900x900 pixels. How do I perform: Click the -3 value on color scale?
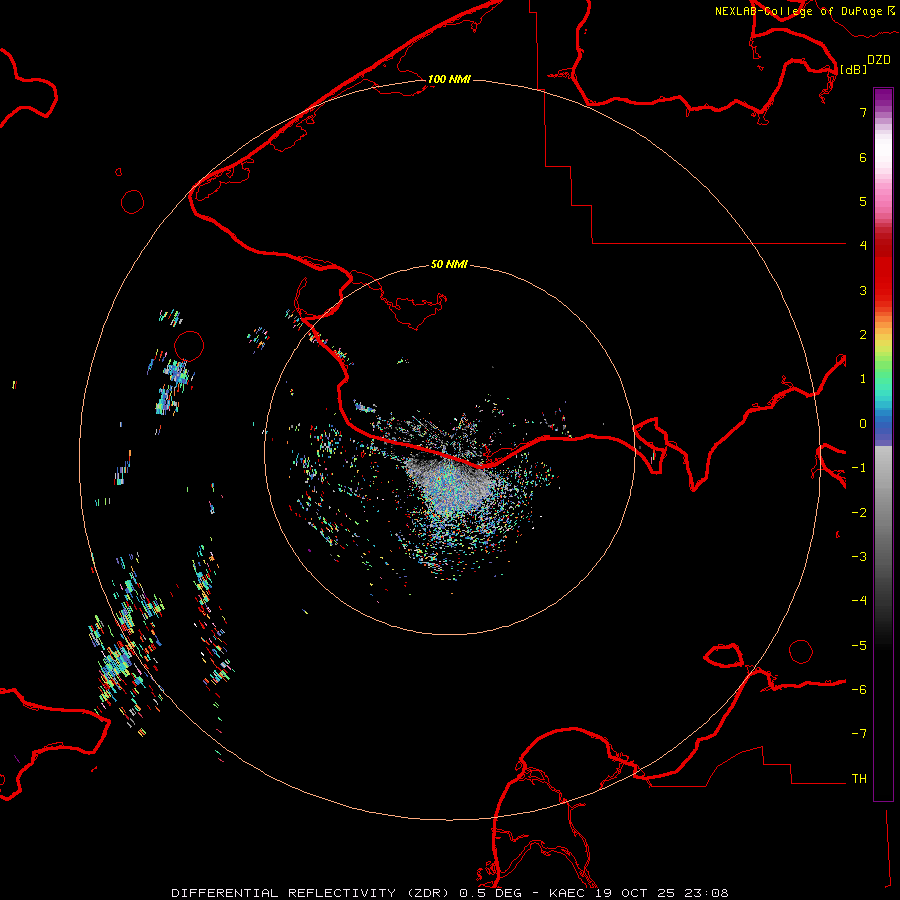point(859,557)
